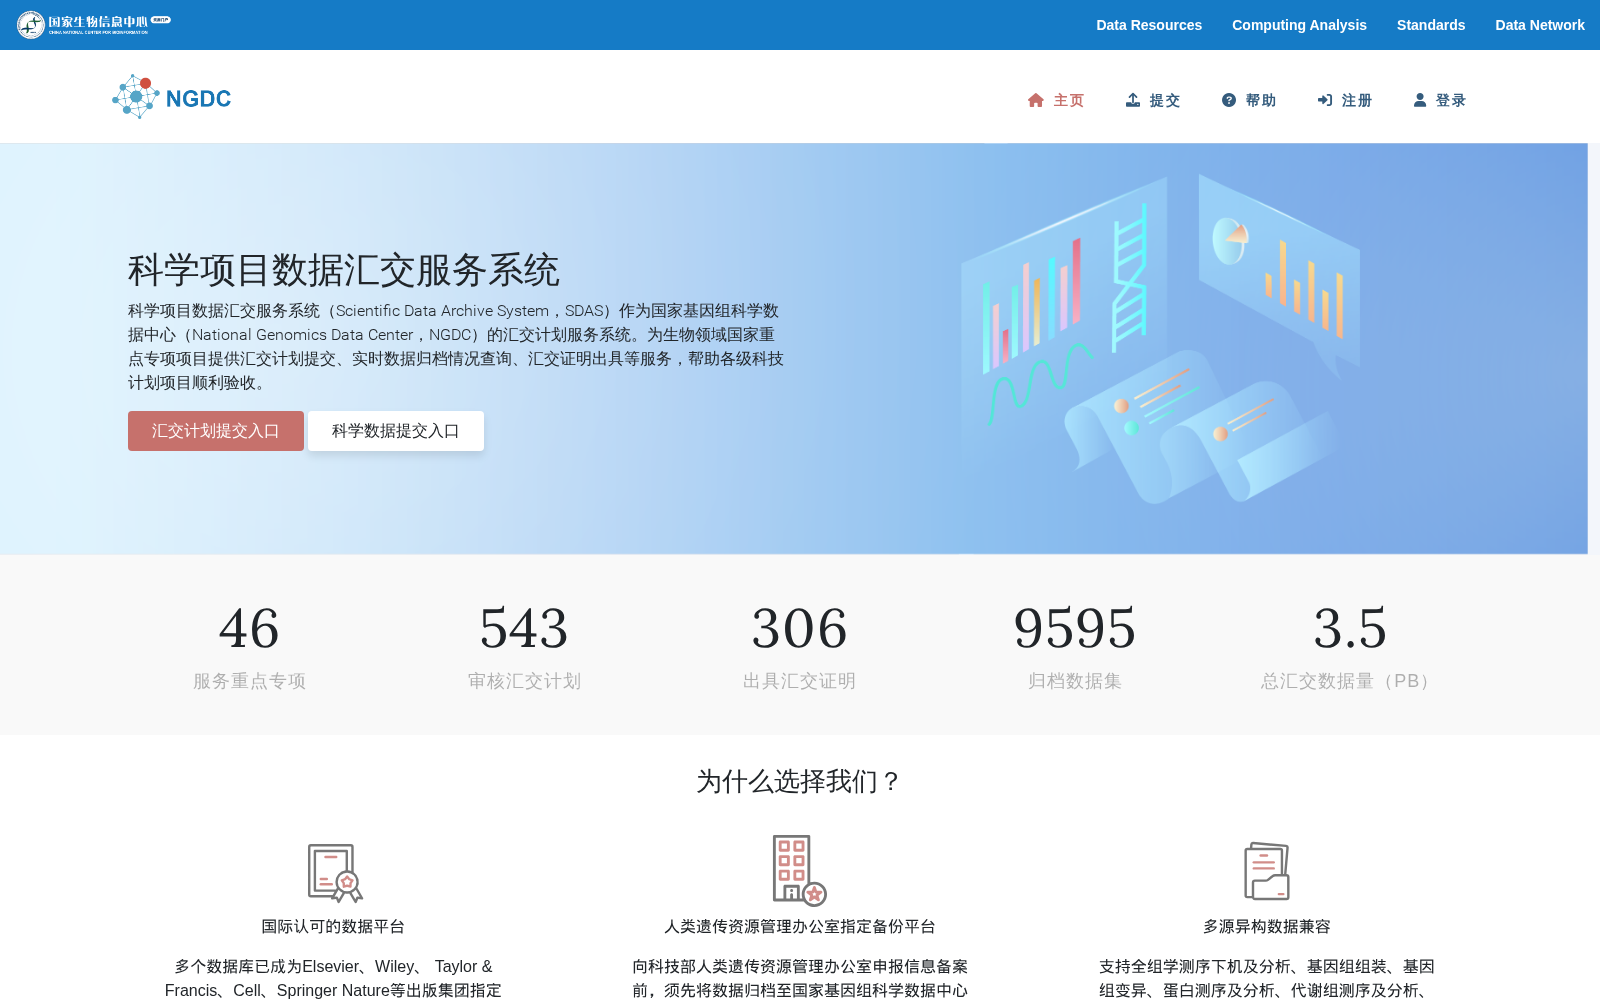
Task: Click the user icon beside 登录
Action: [x=1420, y=100]
